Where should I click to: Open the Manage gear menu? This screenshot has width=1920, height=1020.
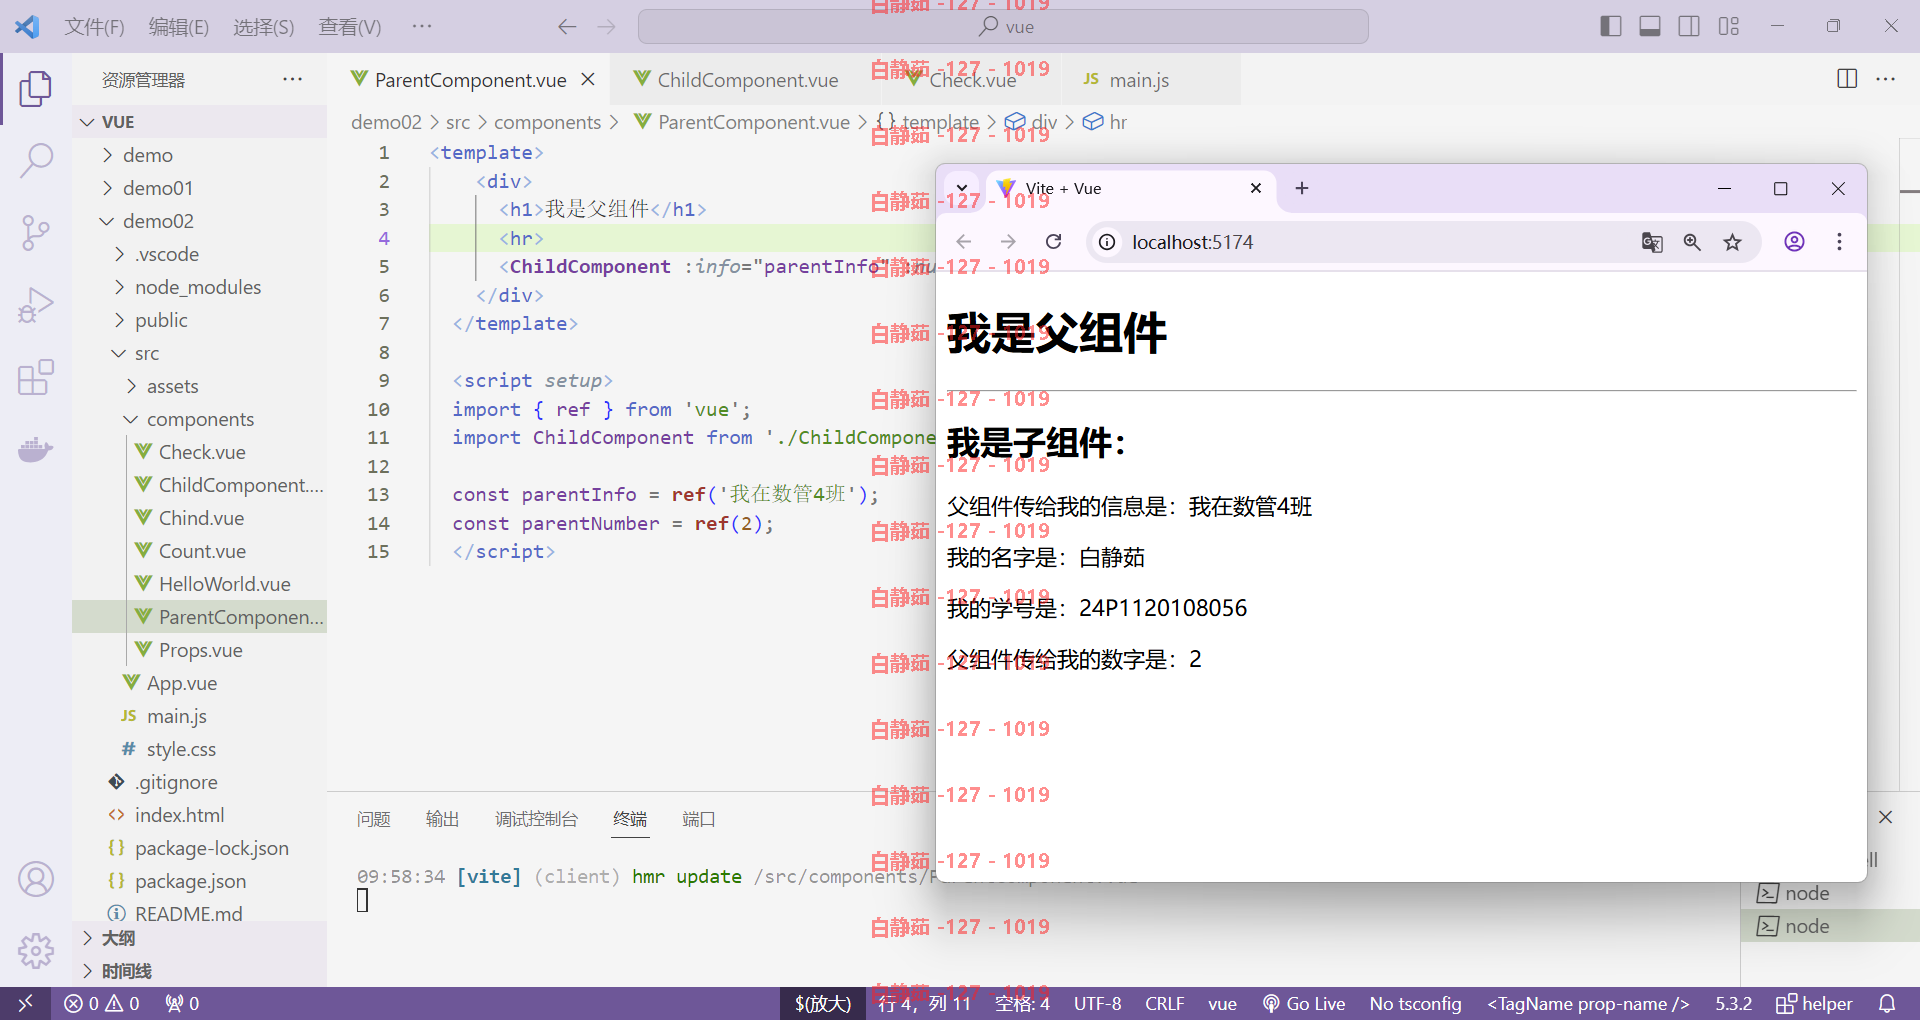pyautogui.click(x=36, y=951)
